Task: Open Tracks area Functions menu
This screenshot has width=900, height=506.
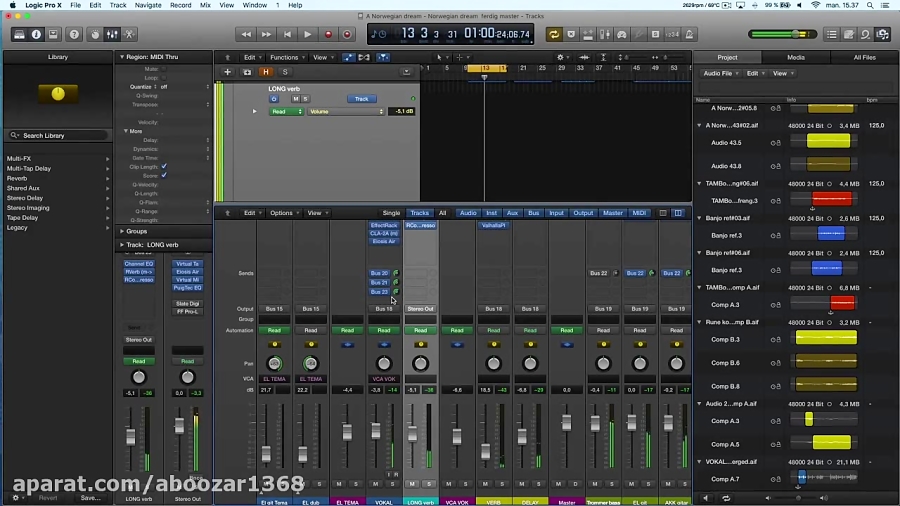Action: tap(286, 57)
